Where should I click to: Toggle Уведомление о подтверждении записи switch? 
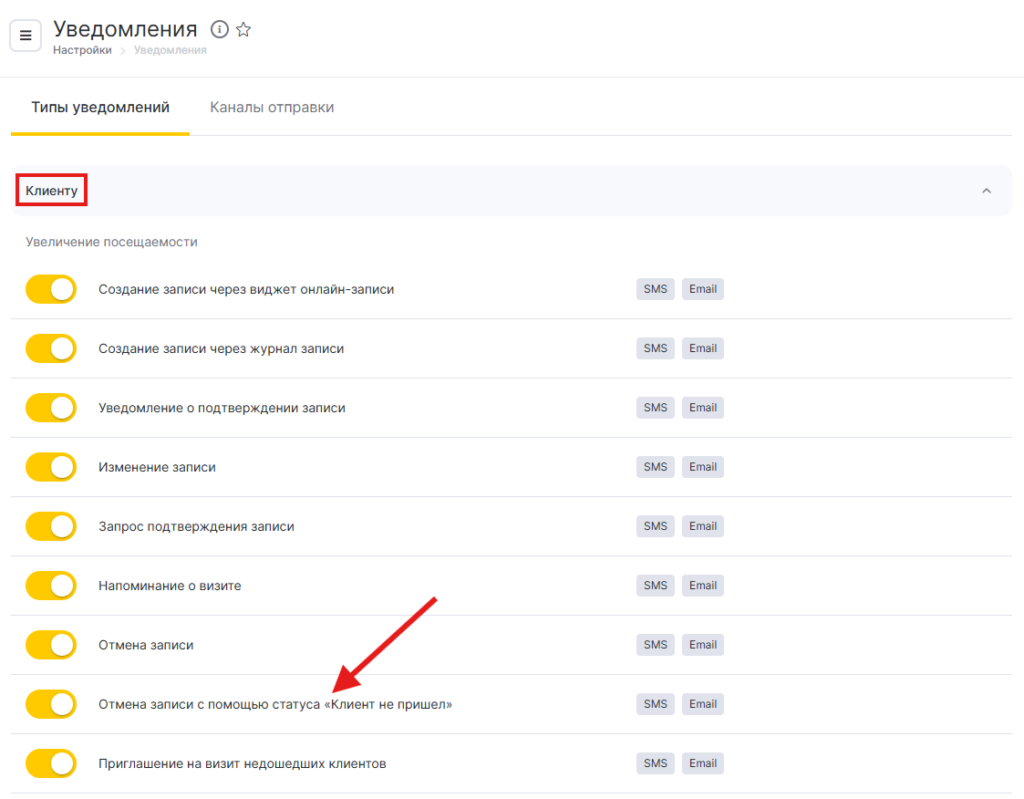point(51,408)
